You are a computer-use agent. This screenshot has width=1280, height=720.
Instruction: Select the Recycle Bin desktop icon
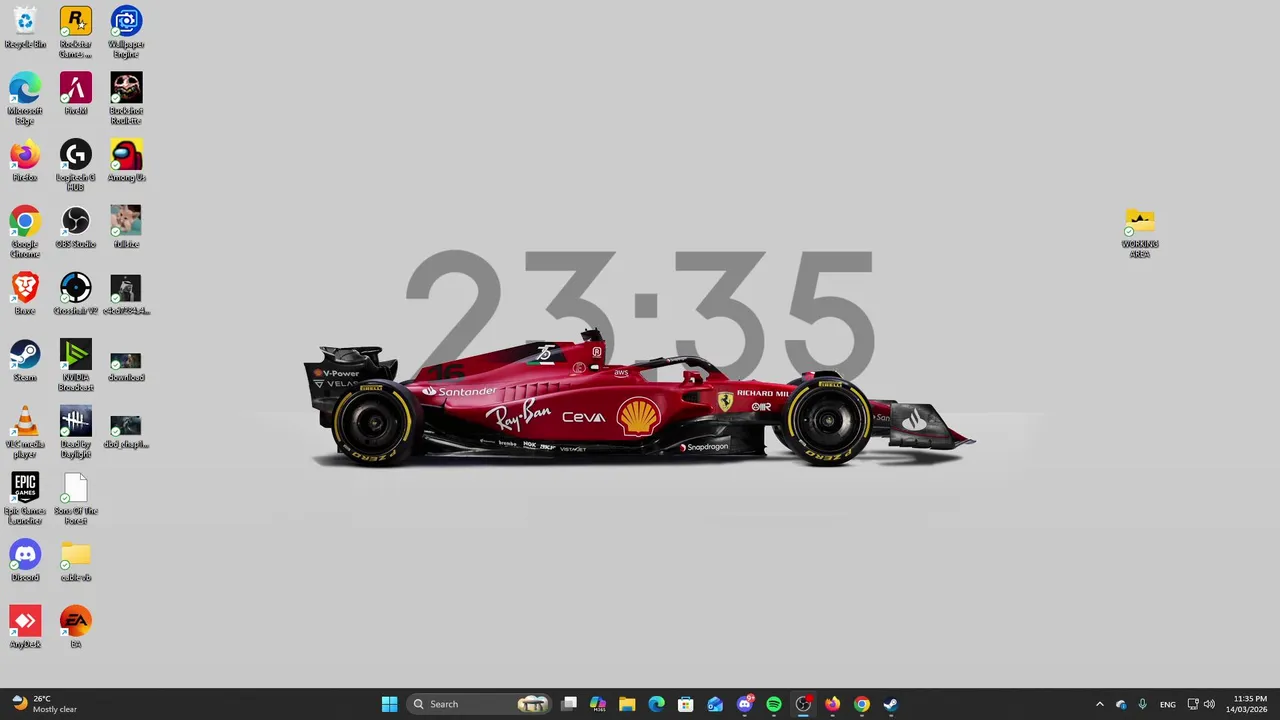[25, 28]
